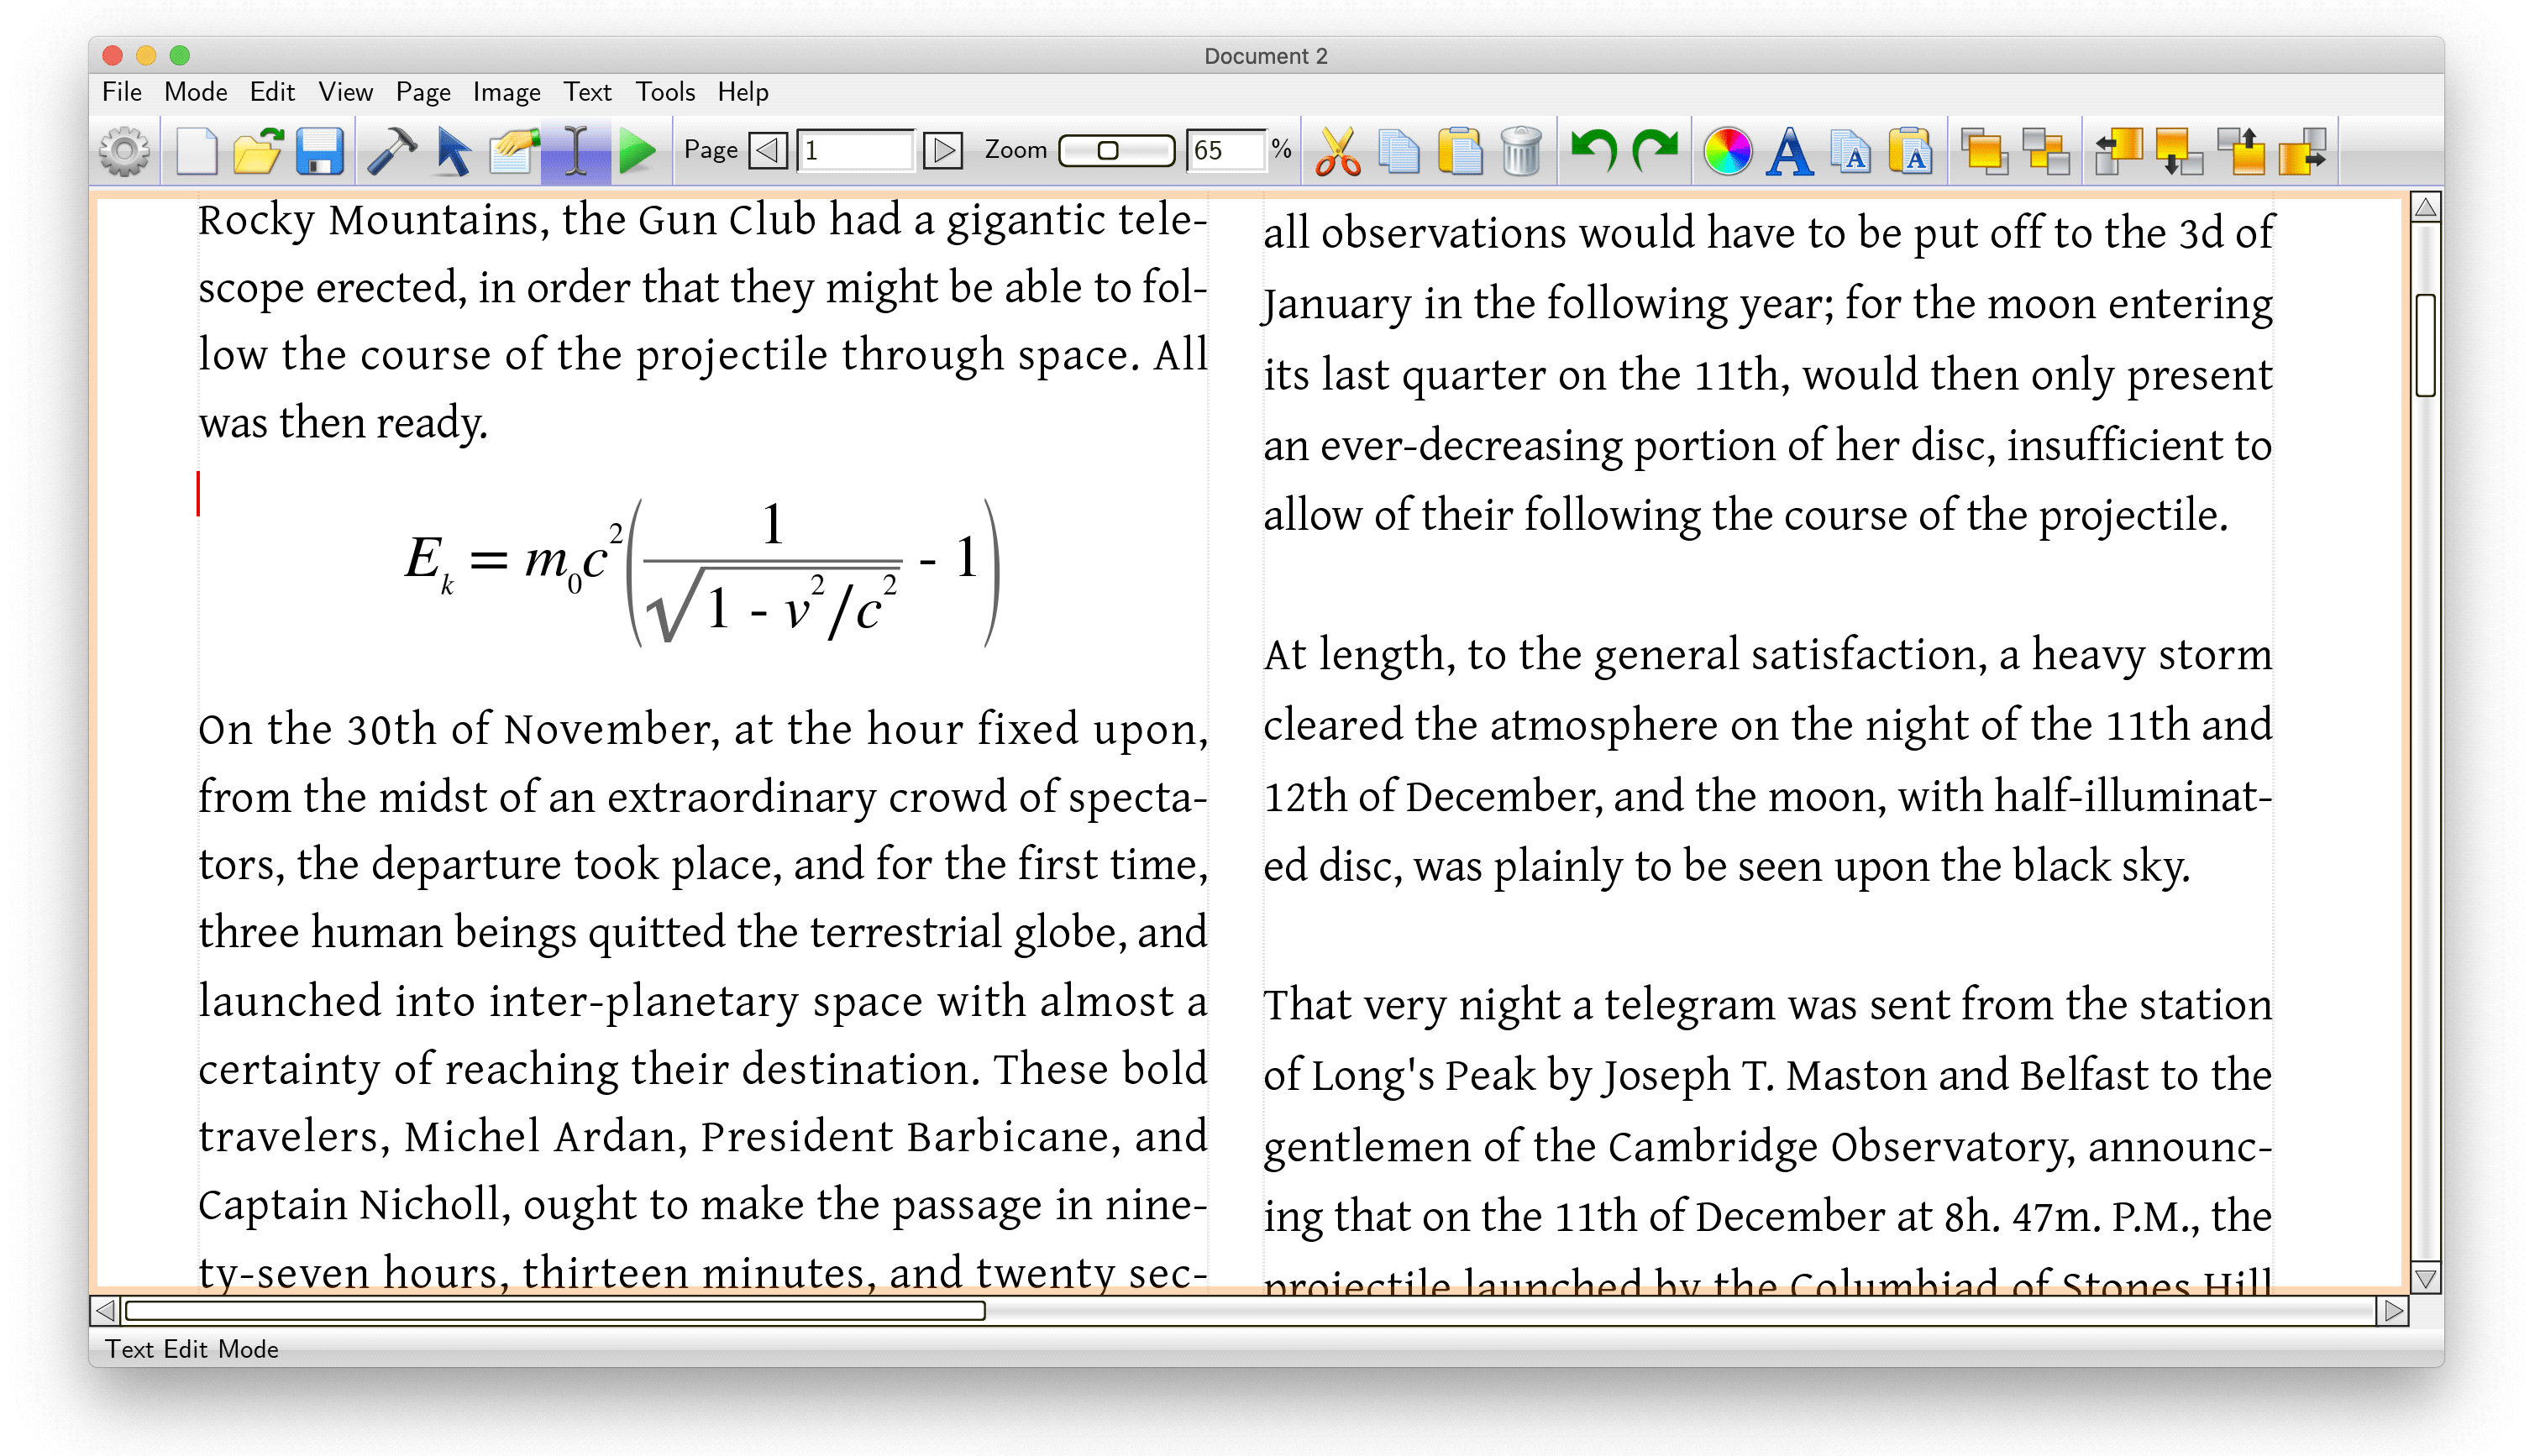Open the Image menu
The height and width of the screenshot is (1456, 2540).
(x=507, y=92)
